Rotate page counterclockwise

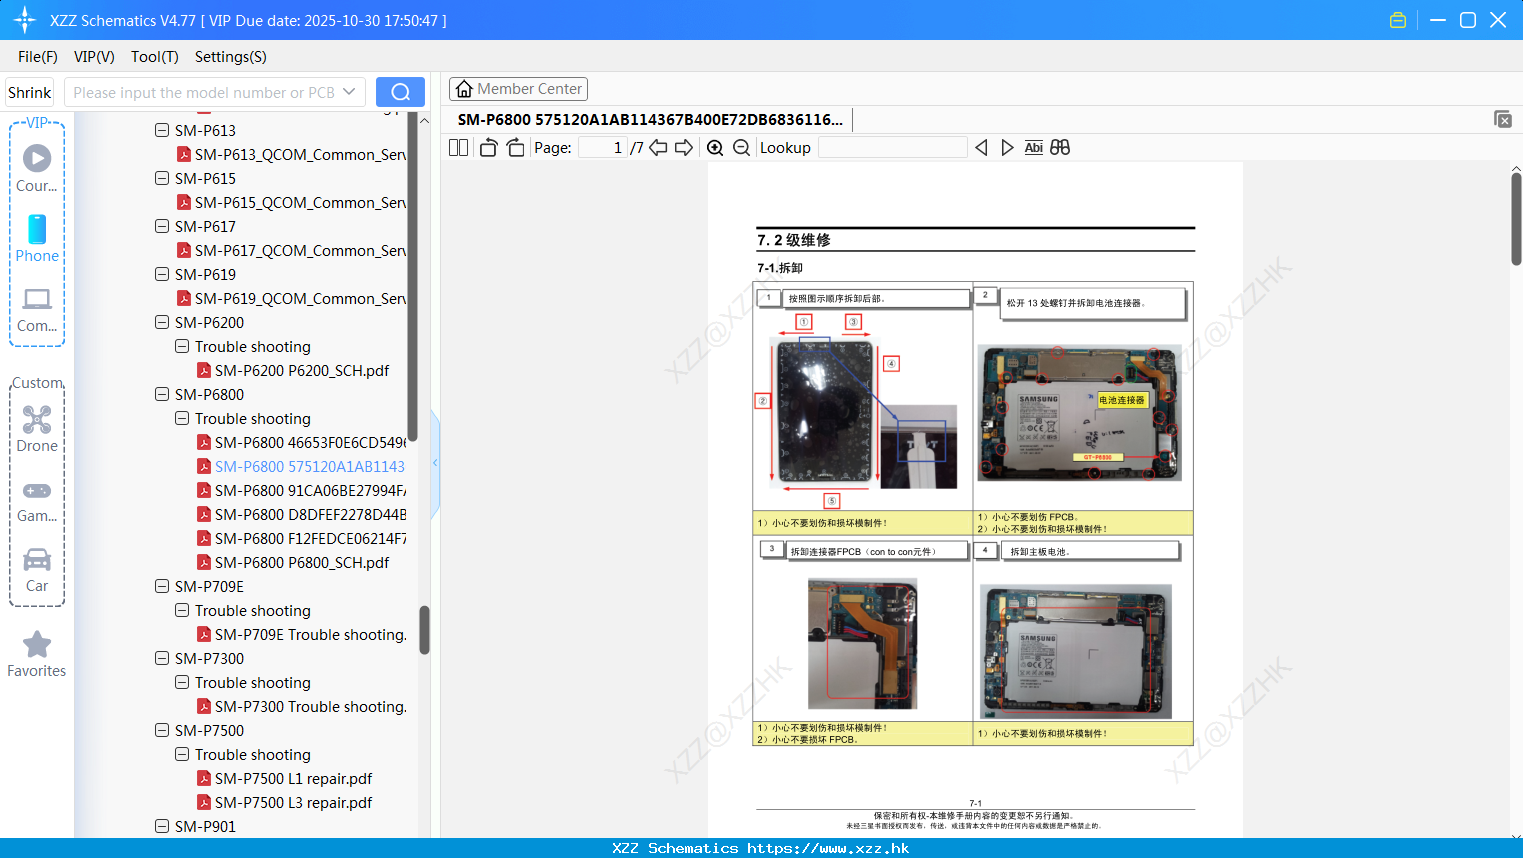point(488,148)
